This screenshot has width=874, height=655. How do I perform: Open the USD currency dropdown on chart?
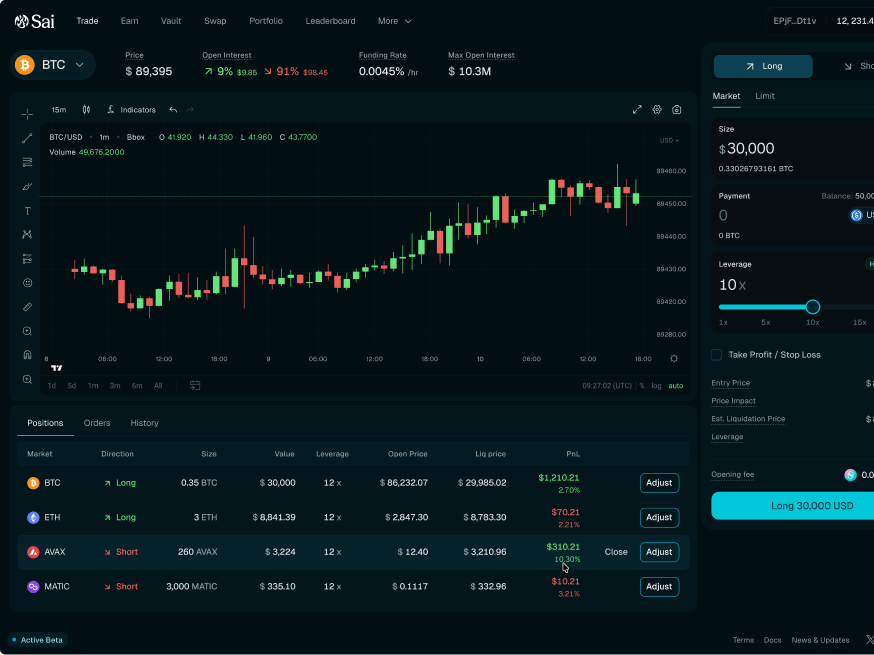[669, 141]
